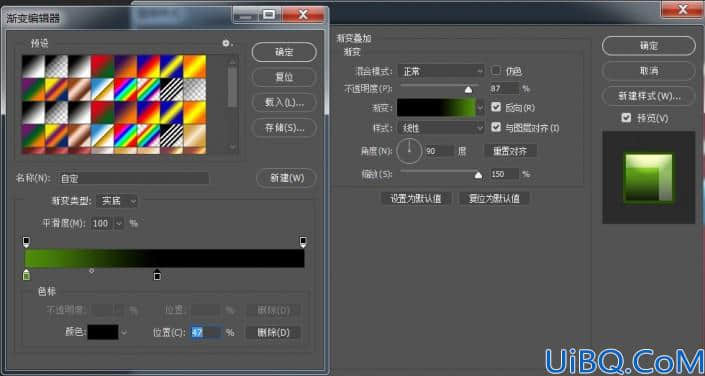Click the 存储(S)... button

click(x=284, y=128)
